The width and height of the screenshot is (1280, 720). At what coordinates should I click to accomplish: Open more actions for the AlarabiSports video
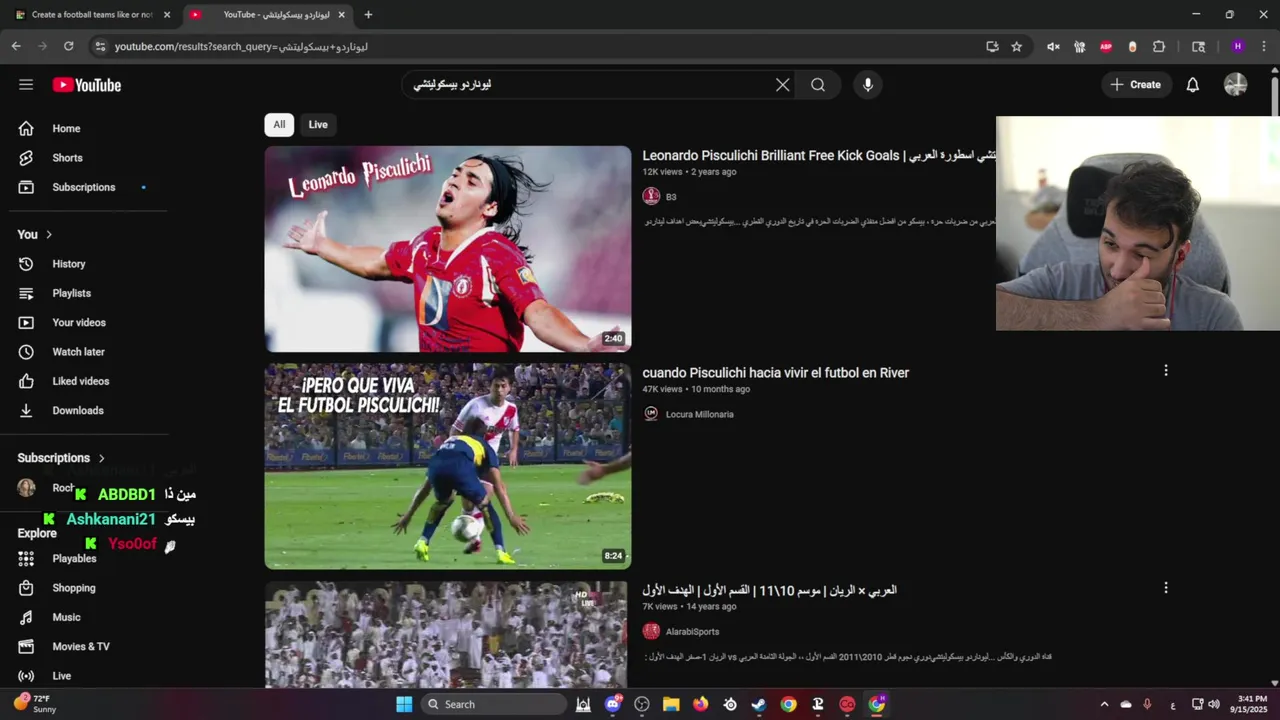(x=1165, y=588)
